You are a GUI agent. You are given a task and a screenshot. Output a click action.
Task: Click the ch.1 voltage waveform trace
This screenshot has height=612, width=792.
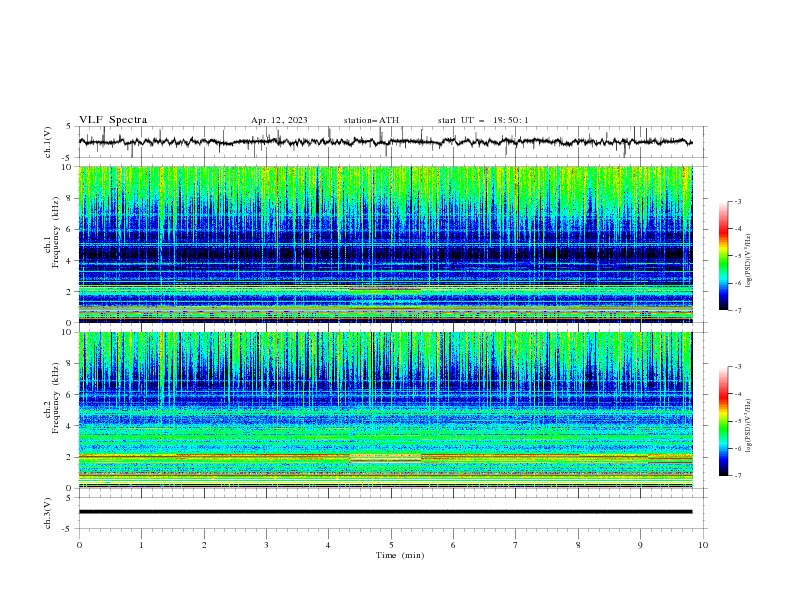[385, 142]
